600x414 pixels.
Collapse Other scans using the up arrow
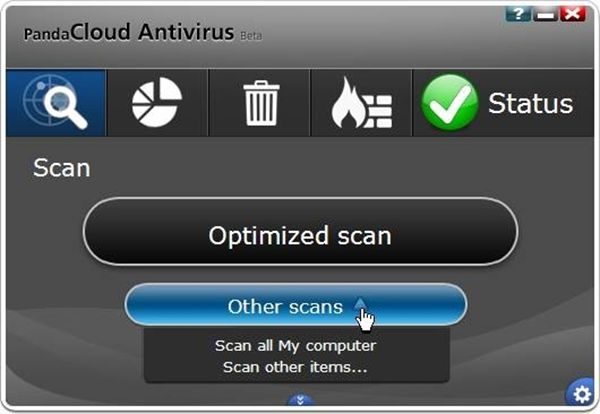click(x=360, y=304)
